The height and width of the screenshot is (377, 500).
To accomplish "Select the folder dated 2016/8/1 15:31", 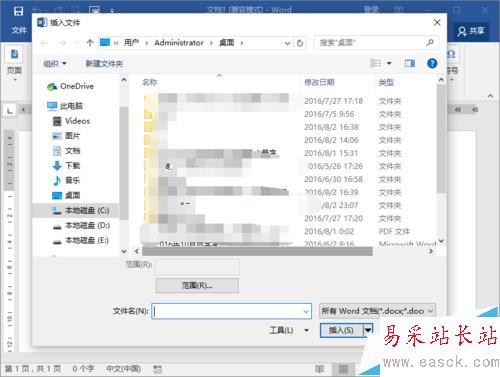I will coord(273,153).
